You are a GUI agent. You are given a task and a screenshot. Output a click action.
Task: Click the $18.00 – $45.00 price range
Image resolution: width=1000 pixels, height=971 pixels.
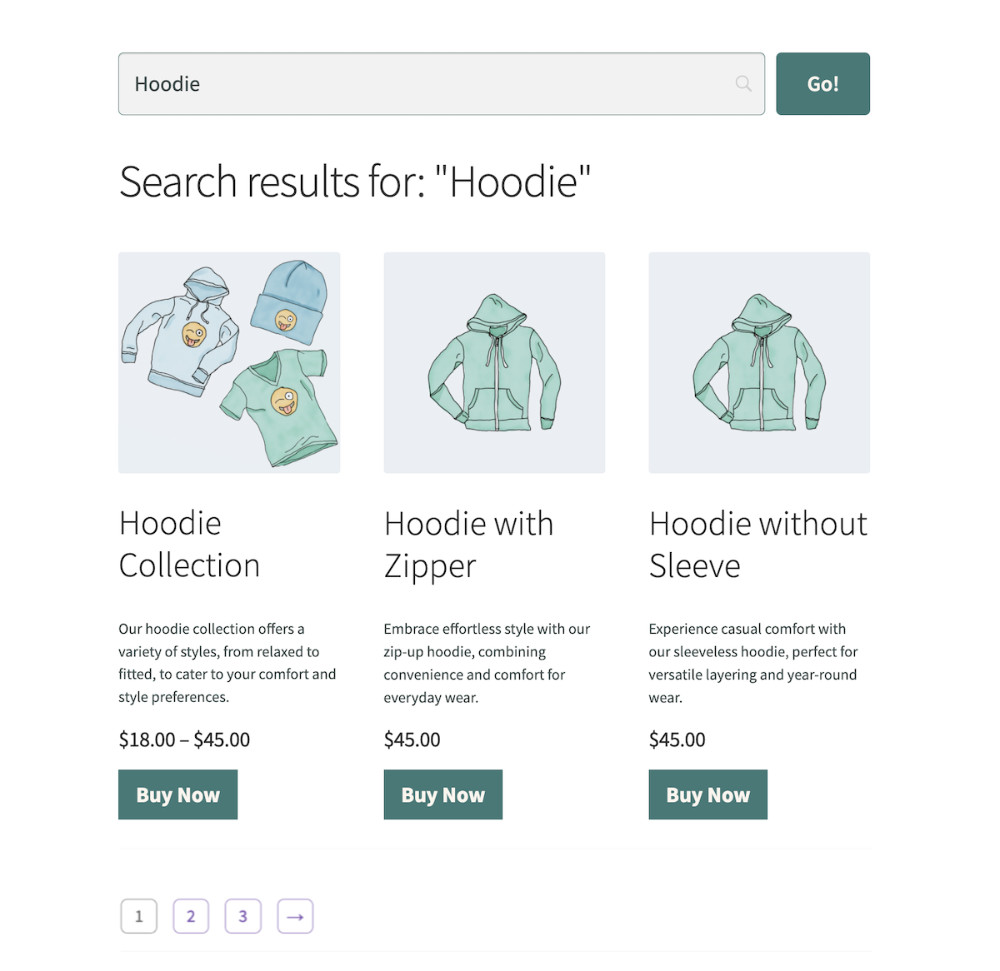click(186, 740)
